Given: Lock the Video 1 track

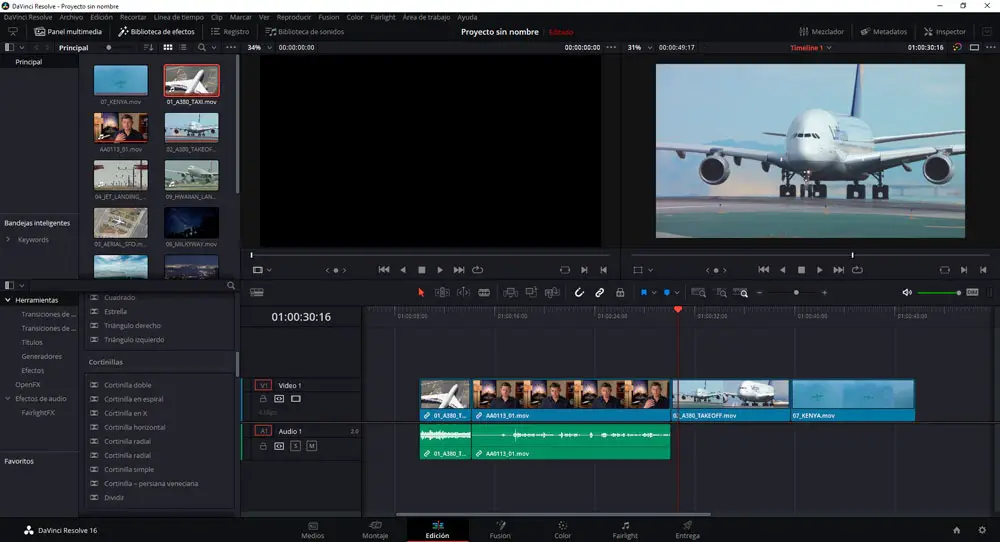Looking at the screenshot, I should coord(263,398).
